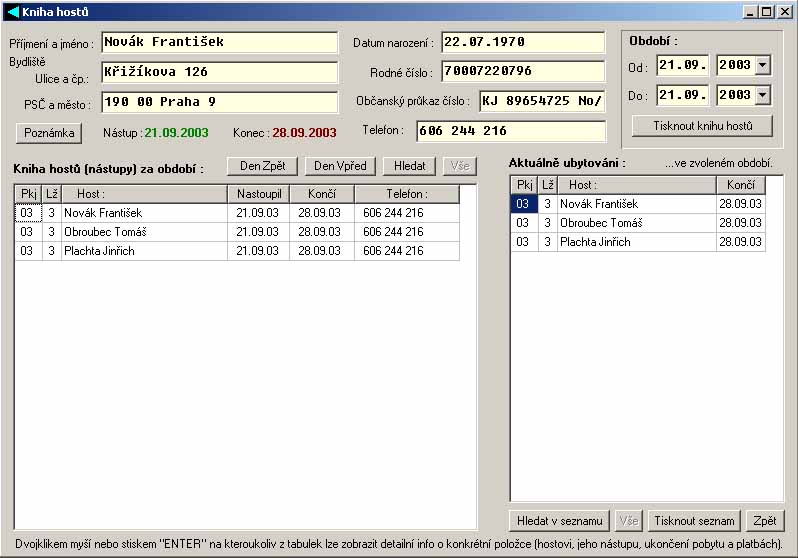798x558 pixels.
Task: Minimize the Kniha hostů window
Action: pos(750,12)
